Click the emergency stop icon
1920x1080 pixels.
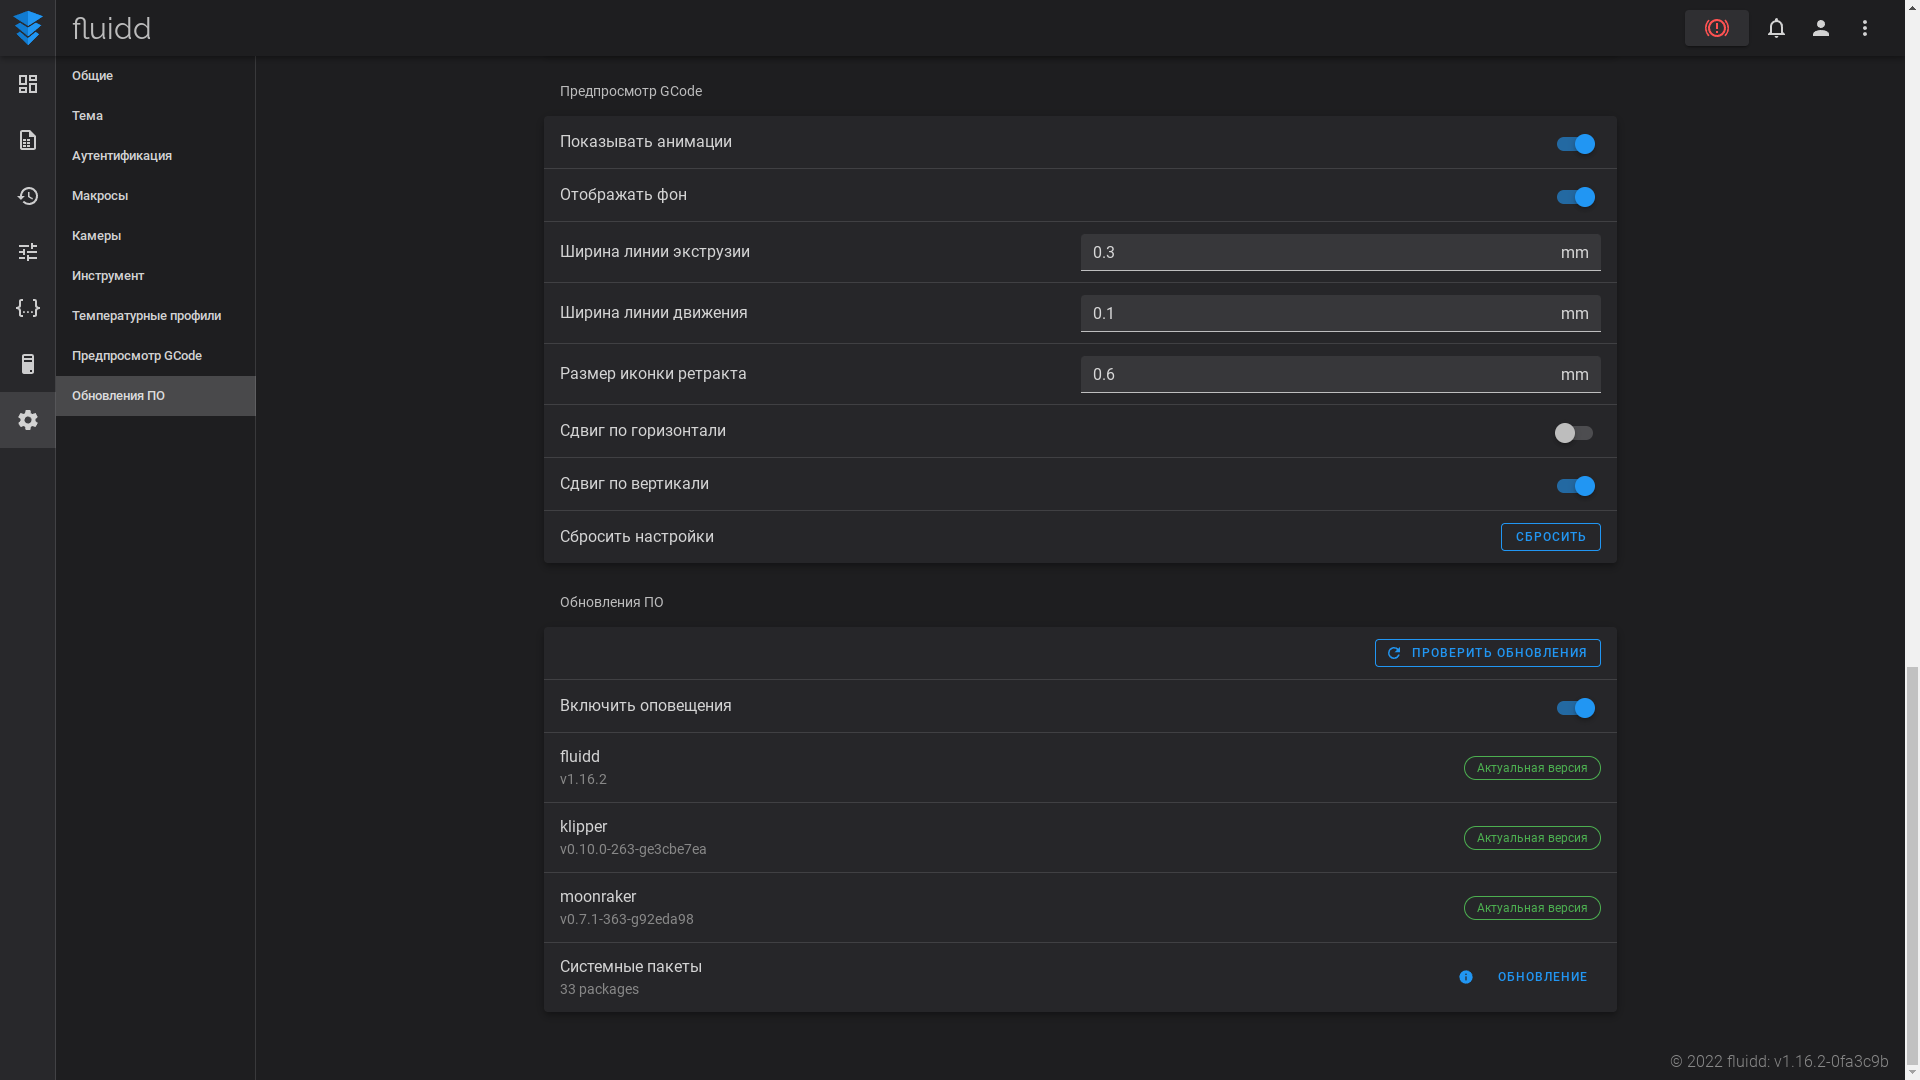1716,28
